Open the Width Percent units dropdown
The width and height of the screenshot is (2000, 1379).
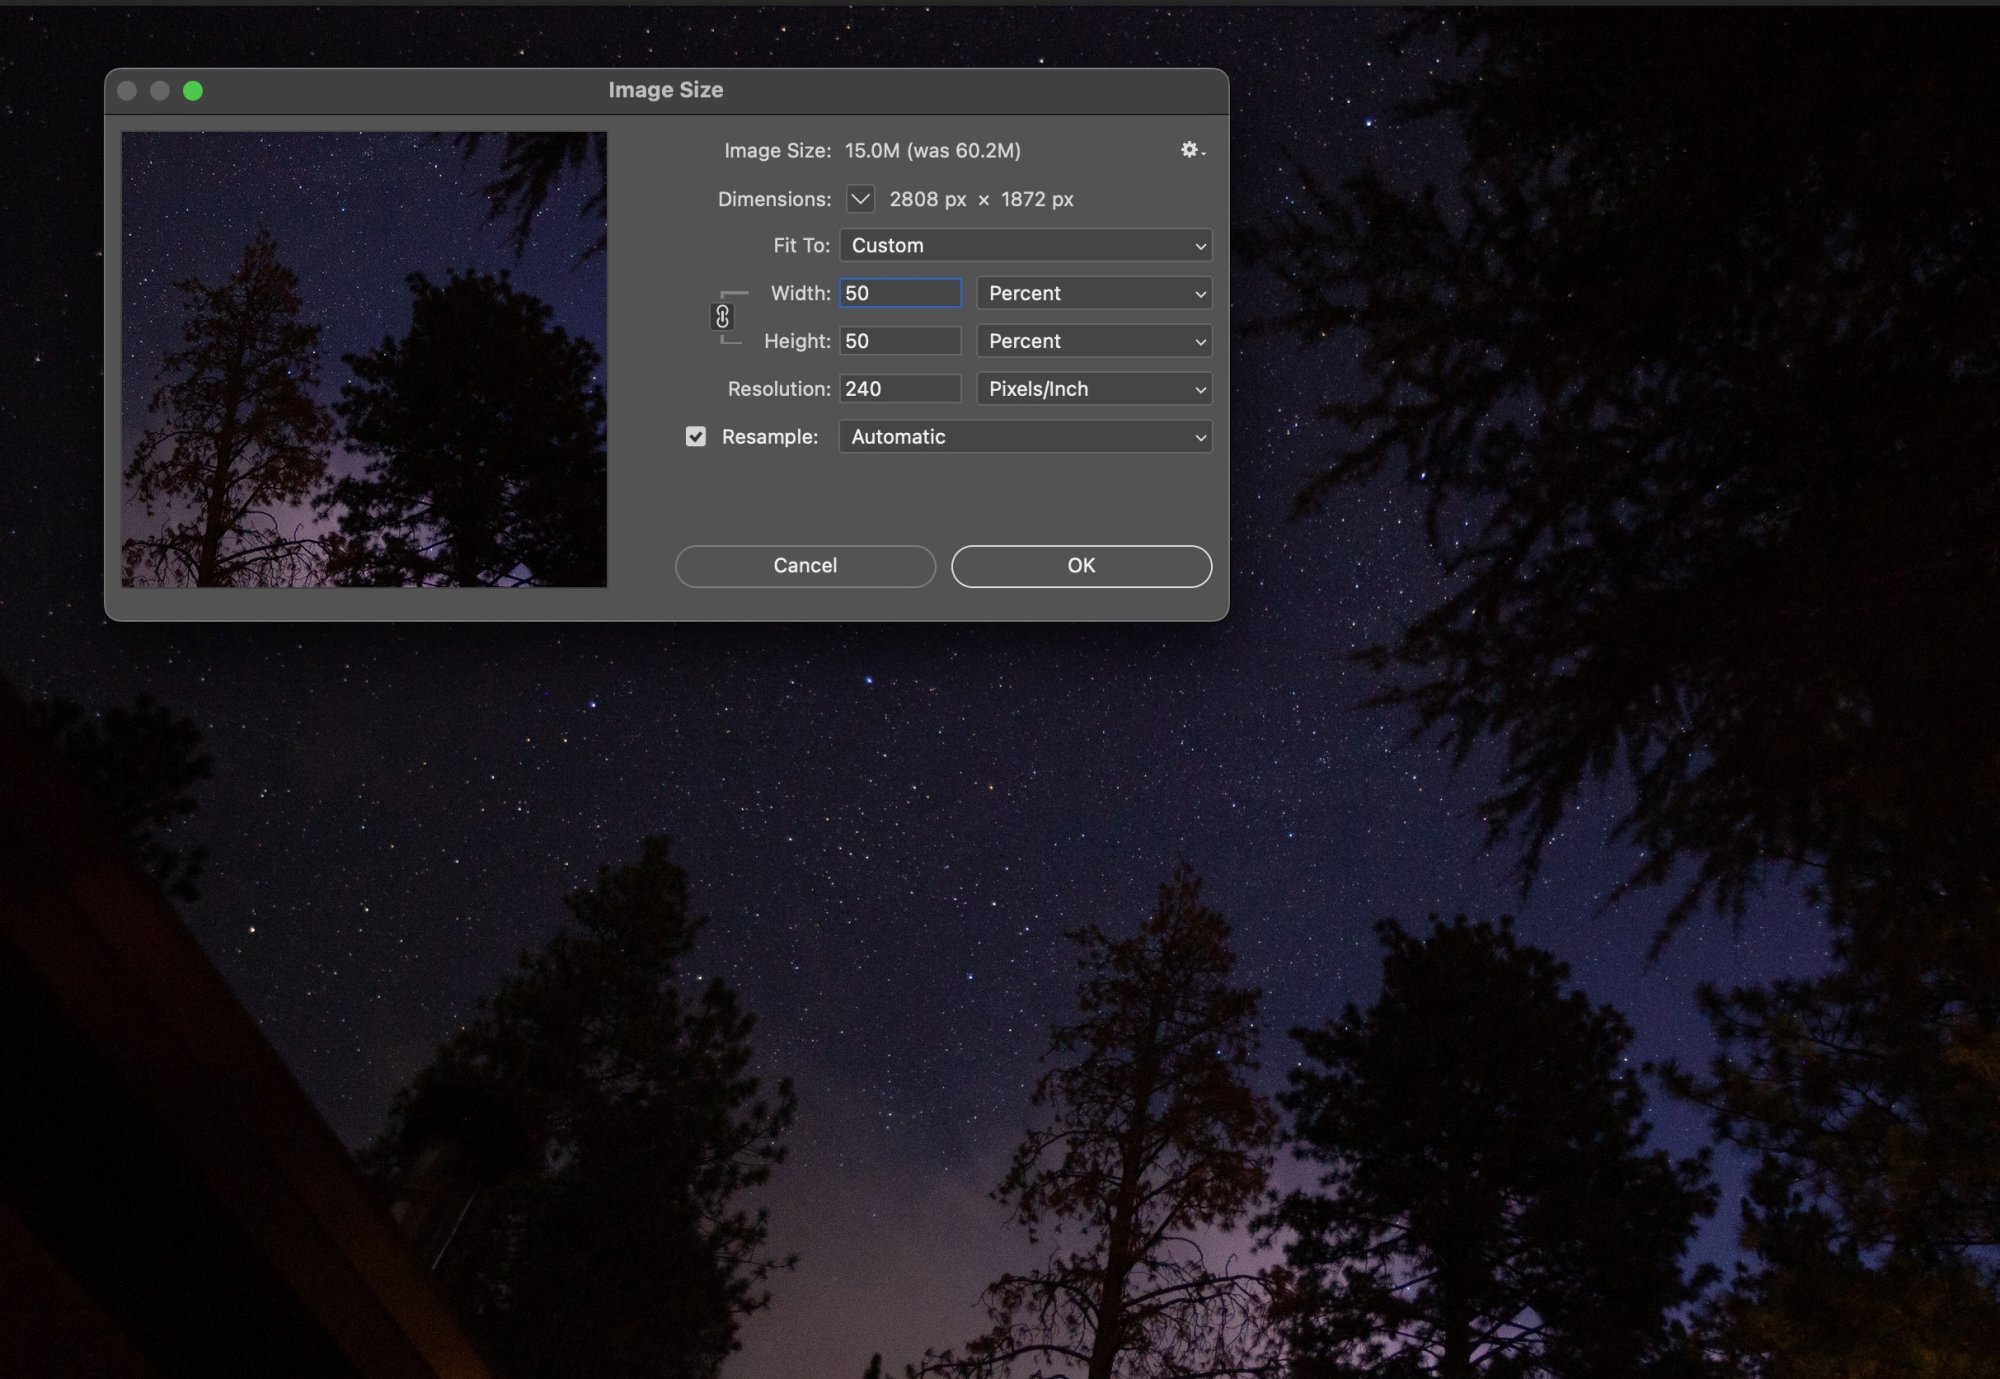pyautogui.click(x=1094, y=293)
